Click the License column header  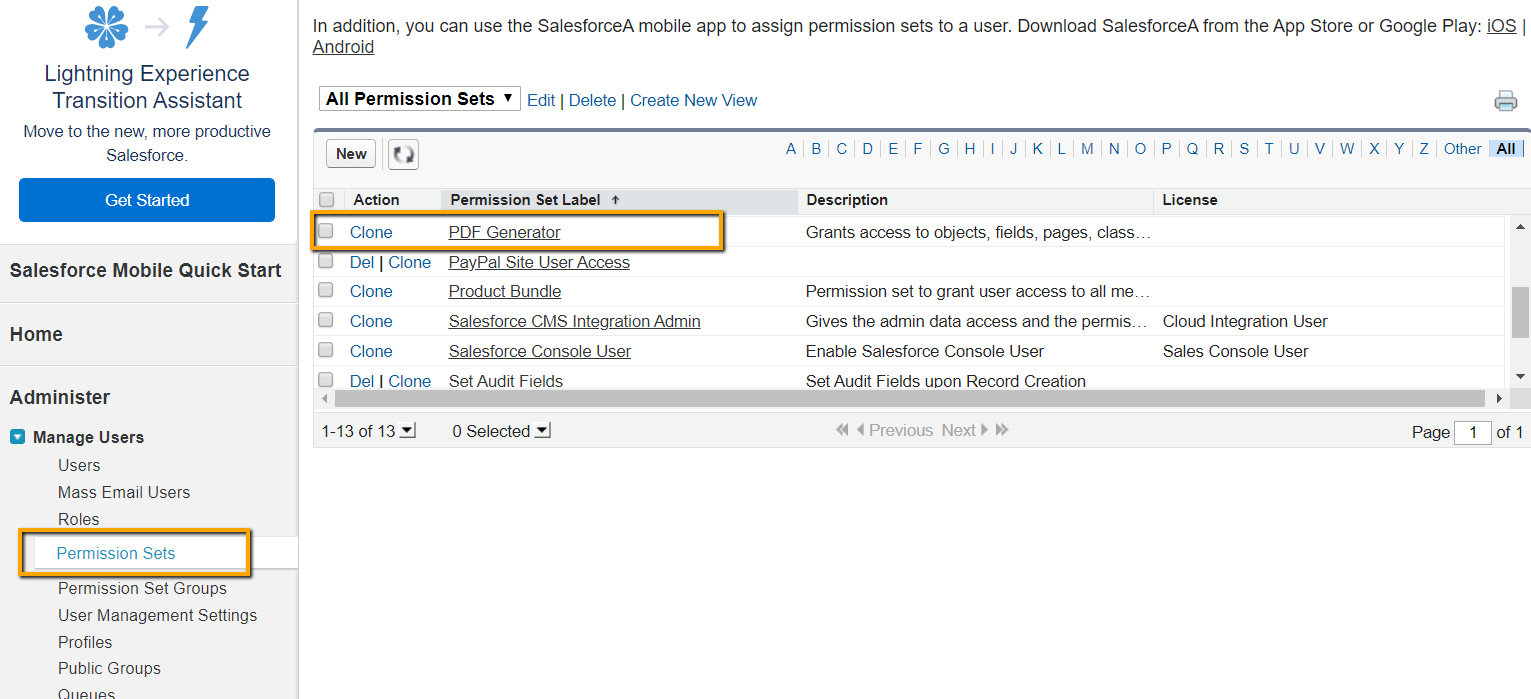click(x=1190, y=200)
